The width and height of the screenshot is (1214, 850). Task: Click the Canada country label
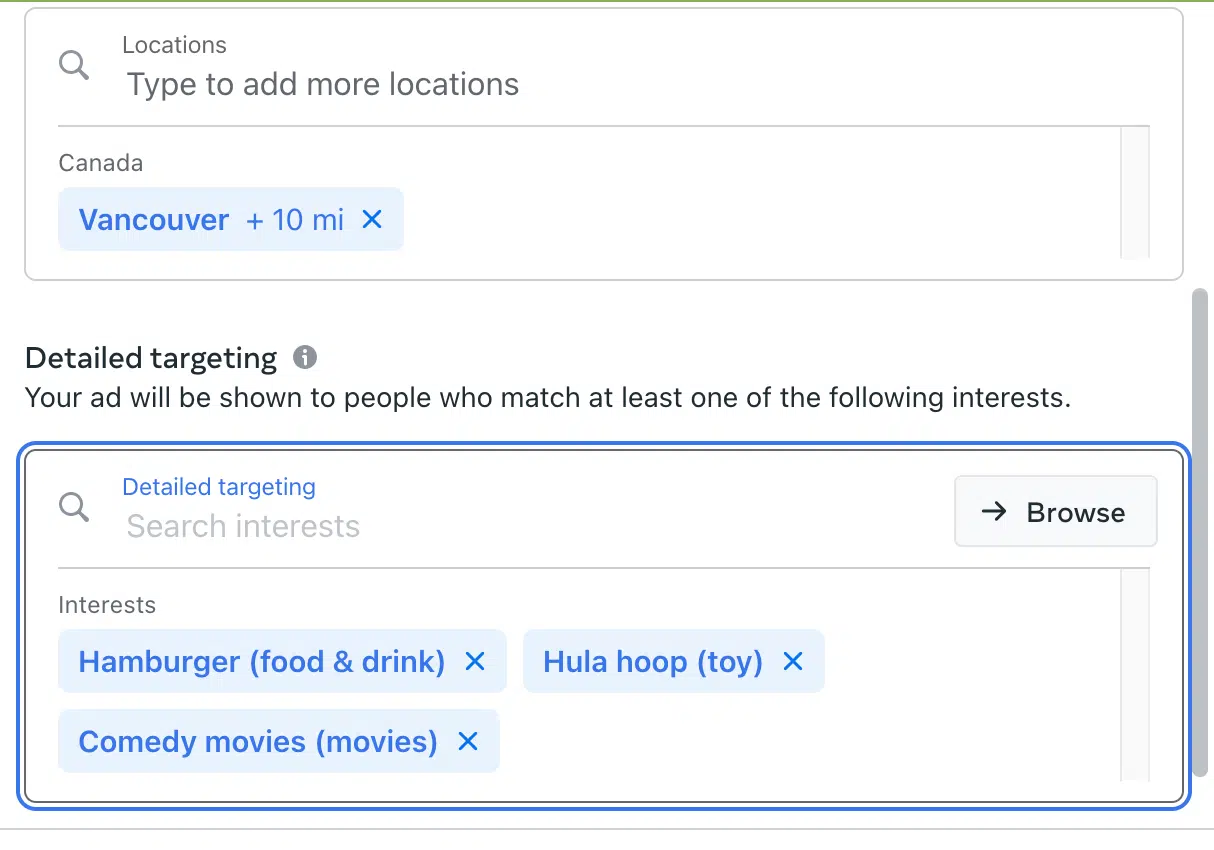point(100,163)
